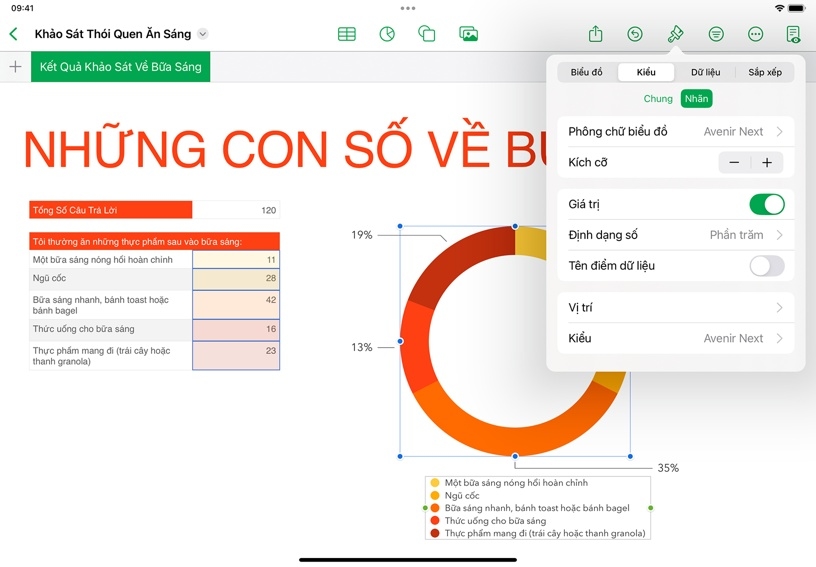Open Định dạng số number format options
This screenshot has width=816, height=567.
point(675,235)
